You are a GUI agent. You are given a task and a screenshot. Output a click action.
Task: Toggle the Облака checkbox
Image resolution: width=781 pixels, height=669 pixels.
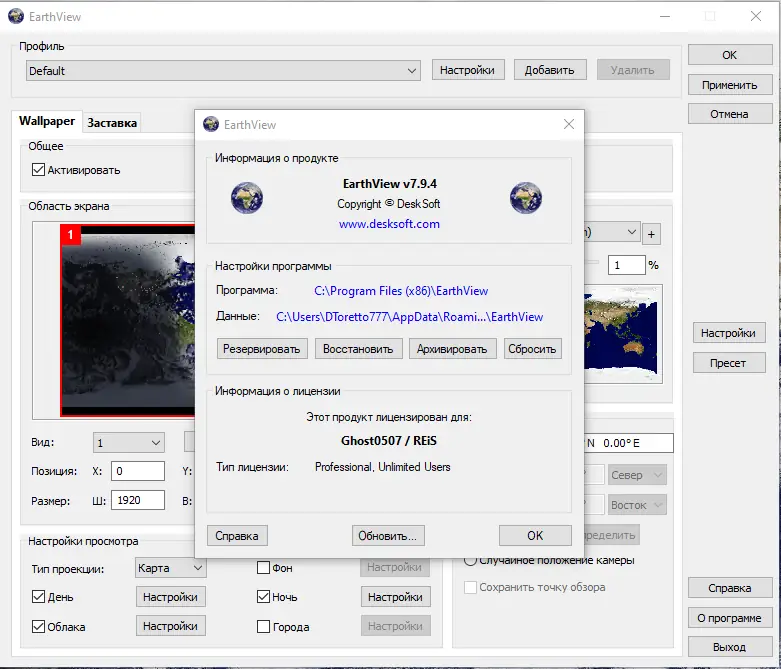pos(38,627)
